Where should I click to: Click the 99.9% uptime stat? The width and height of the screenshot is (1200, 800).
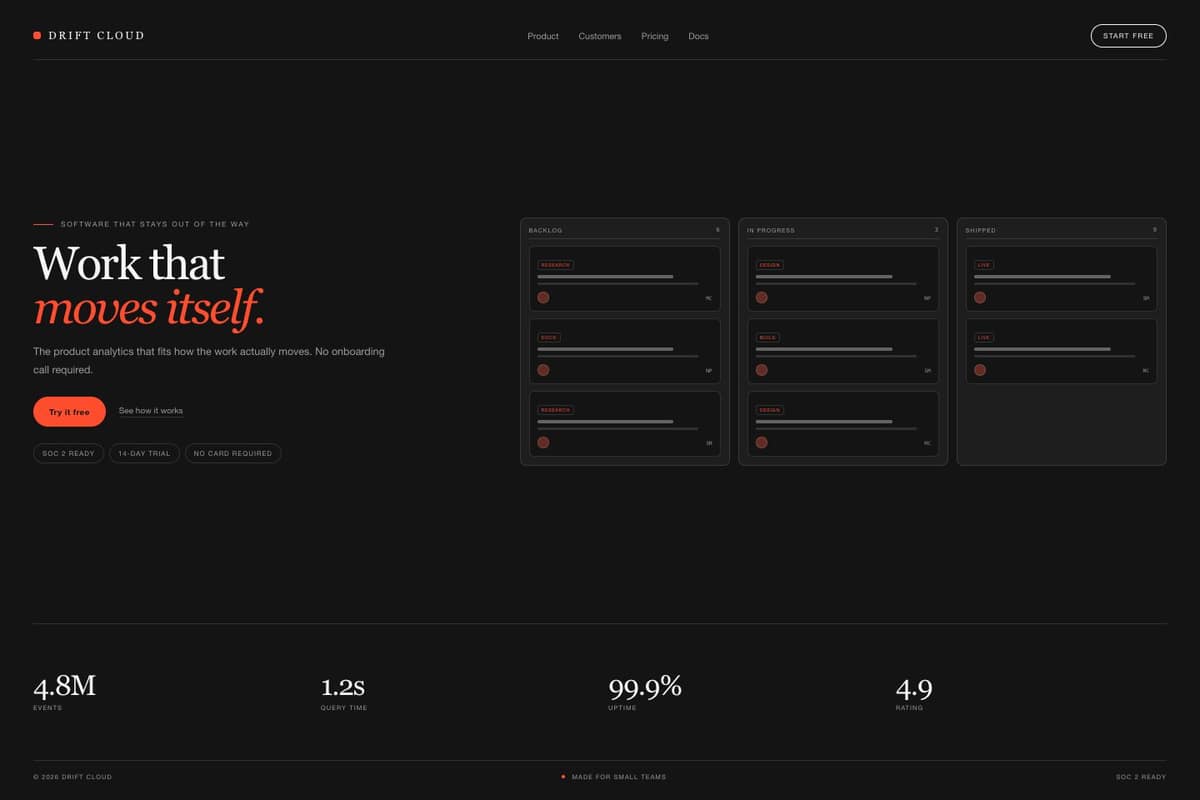point(645,686)
